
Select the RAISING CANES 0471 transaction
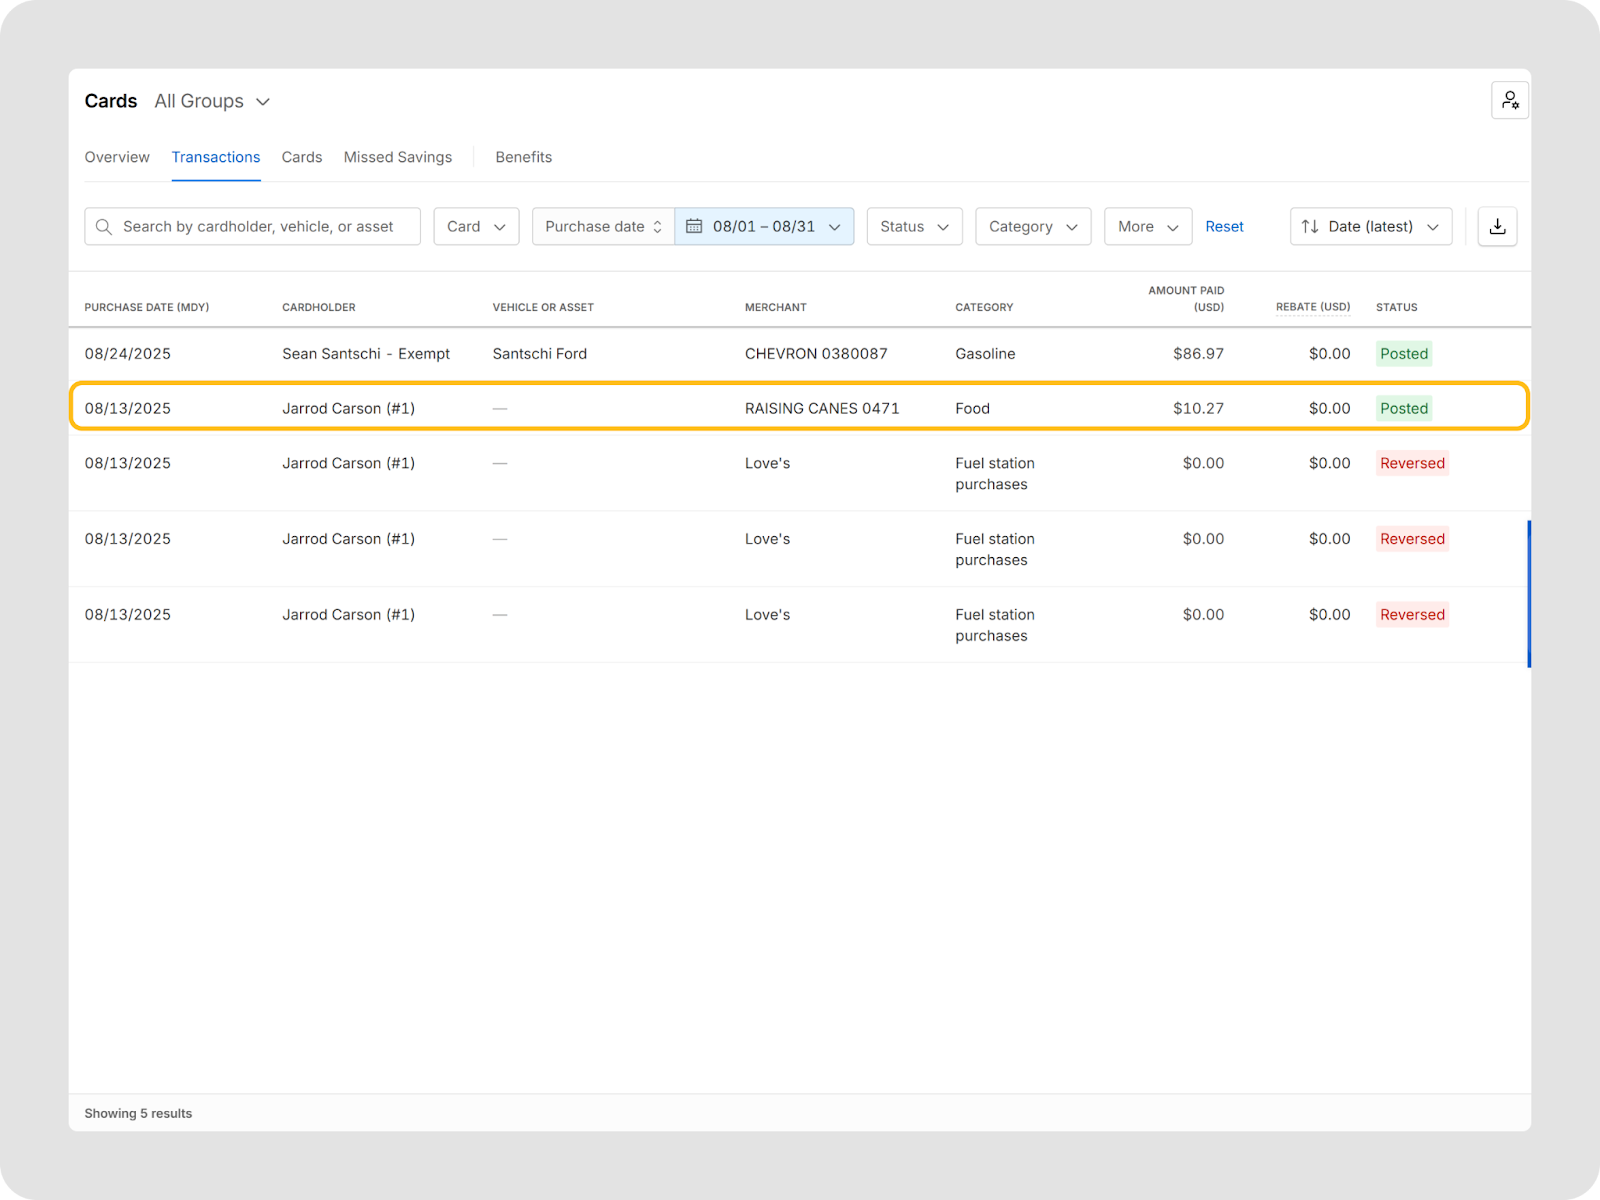pyautogui.click(x=821, y=408)
